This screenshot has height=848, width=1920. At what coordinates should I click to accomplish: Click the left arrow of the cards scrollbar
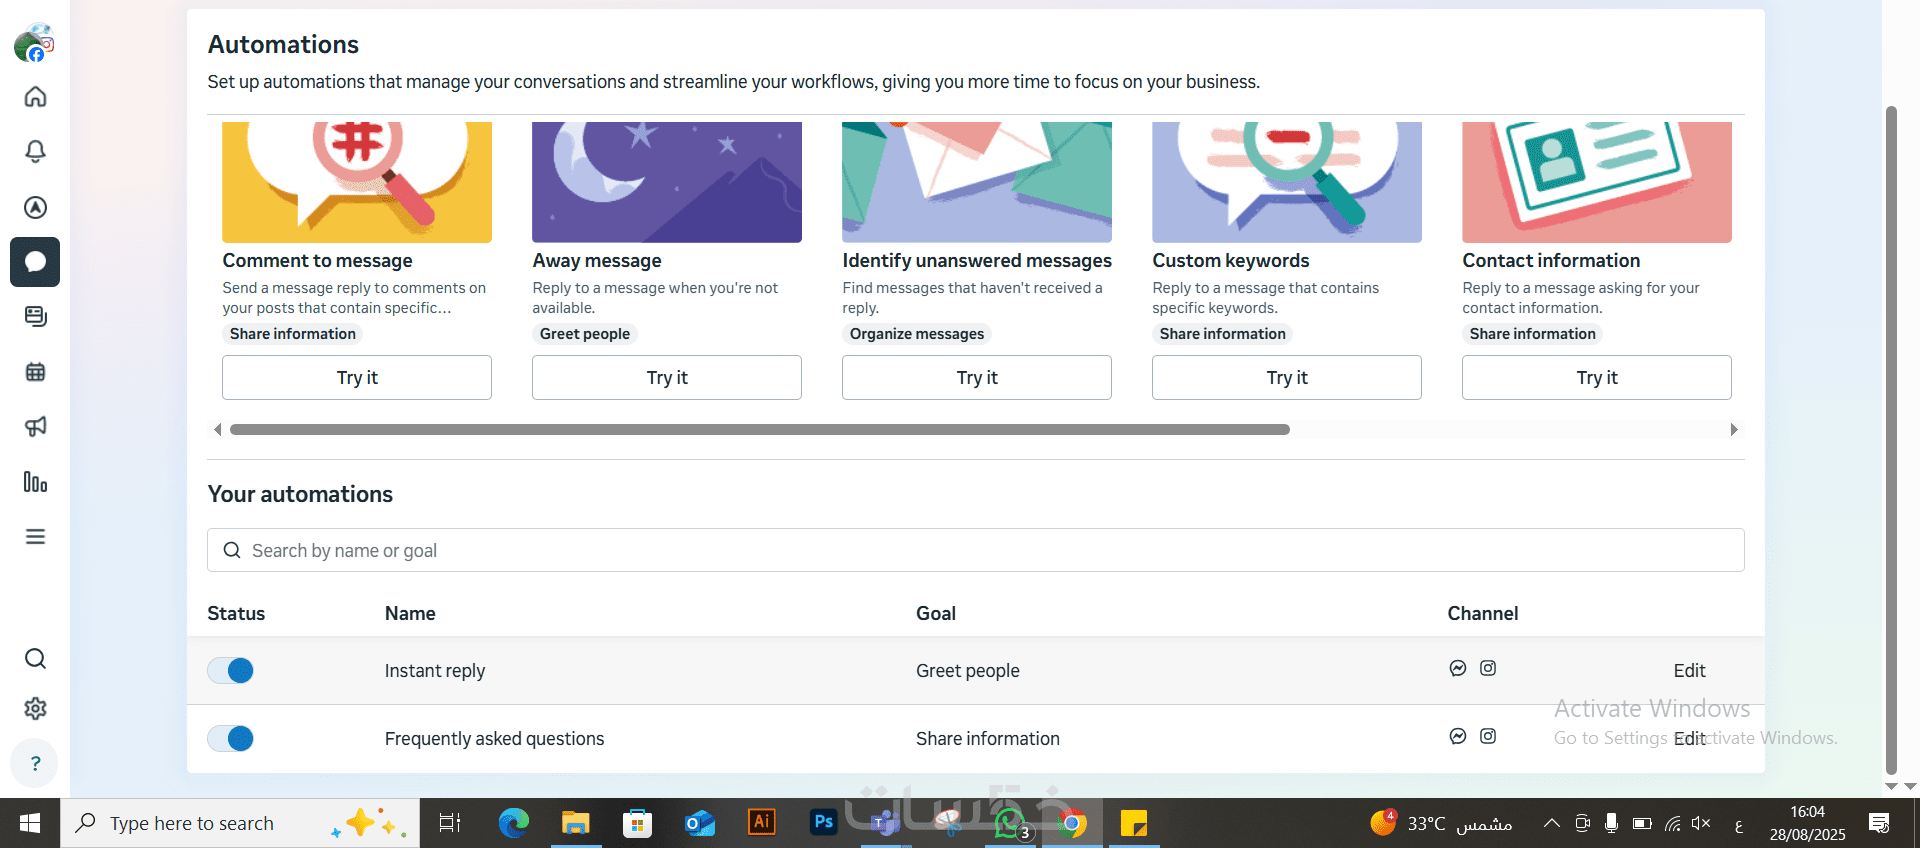[x=218, y=429]
